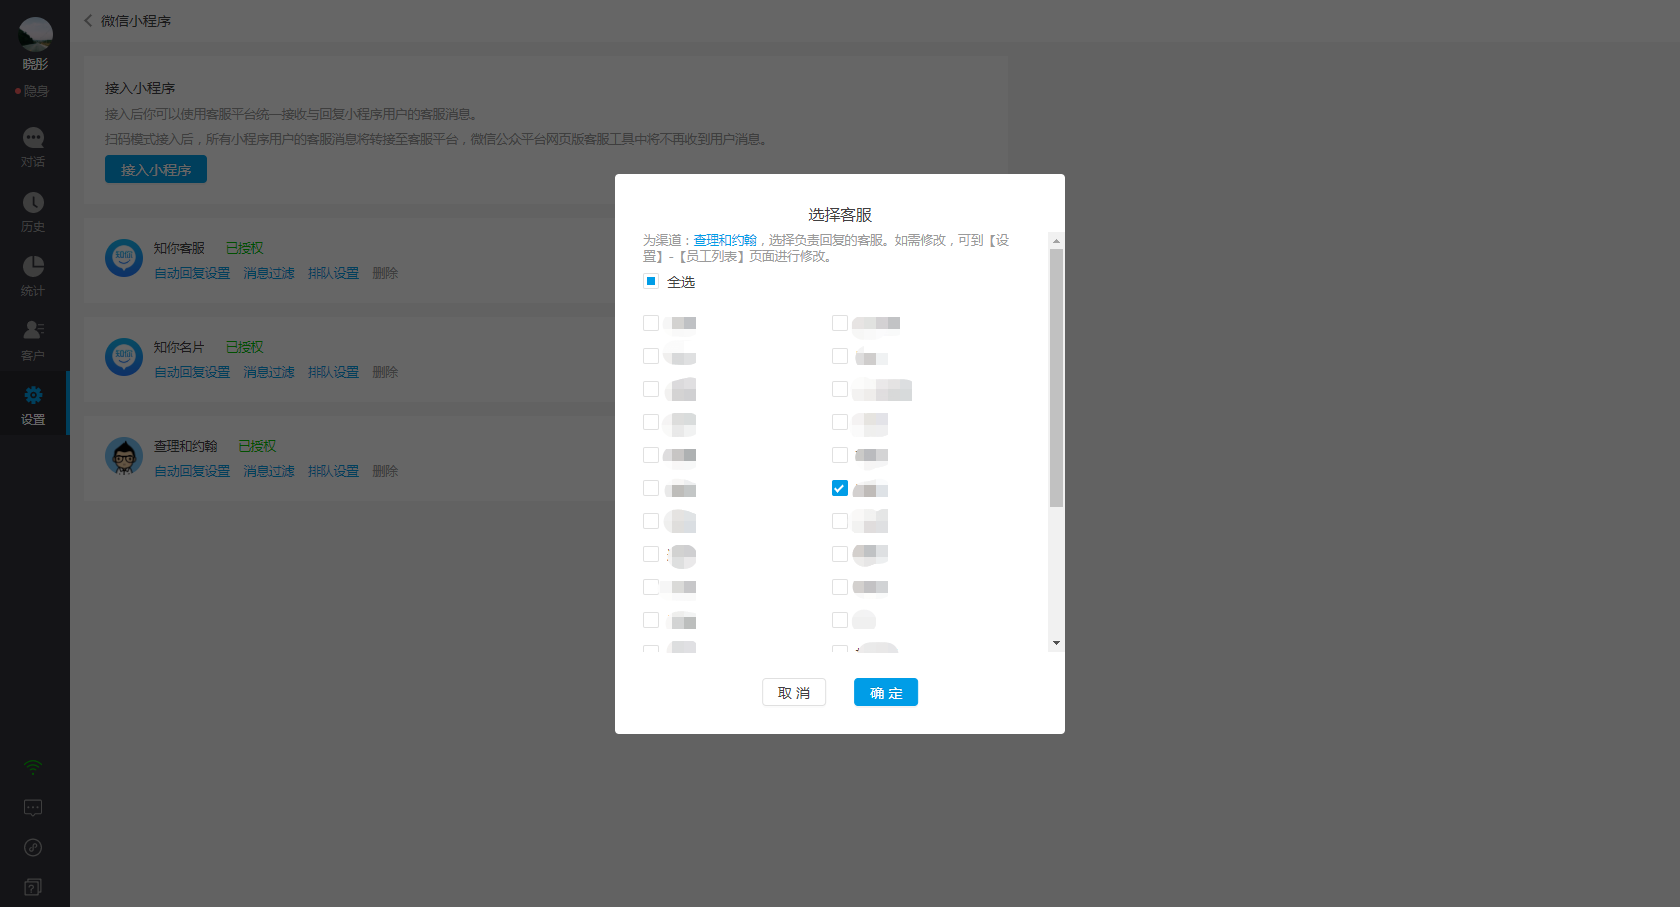Open the help question mark icon
The height and width of the screenshot is (907, 1680).
tap(33, 887)
